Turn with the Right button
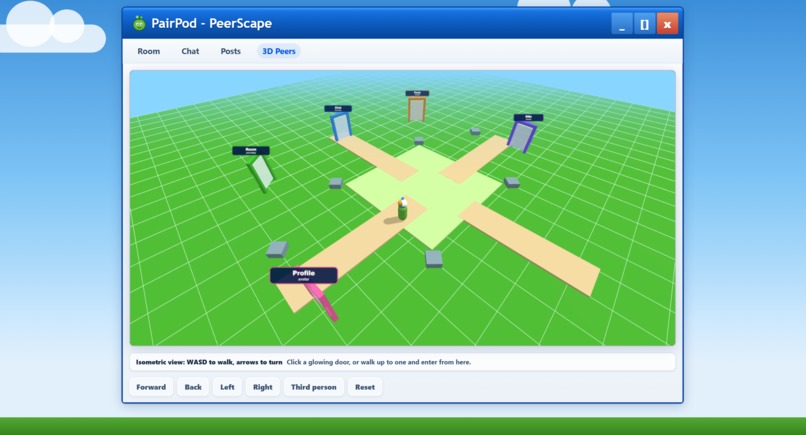 [263, 387]
